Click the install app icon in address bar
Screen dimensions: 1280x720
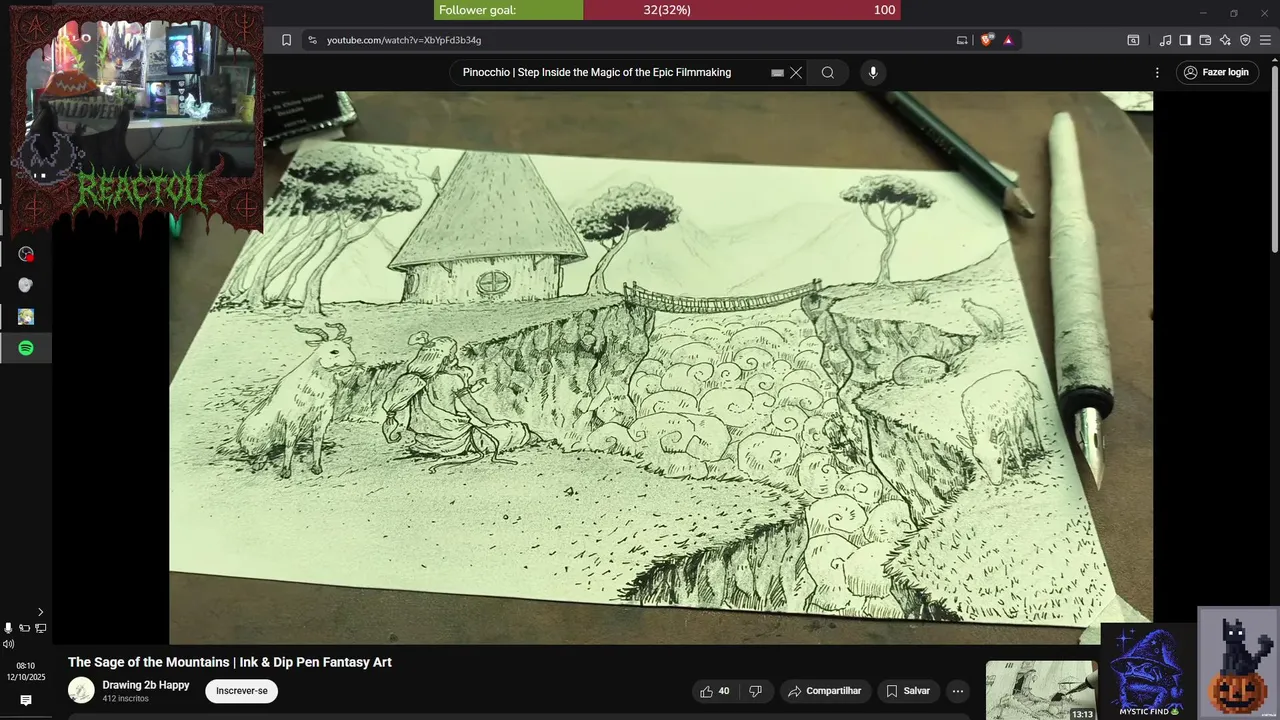[962, 40]
